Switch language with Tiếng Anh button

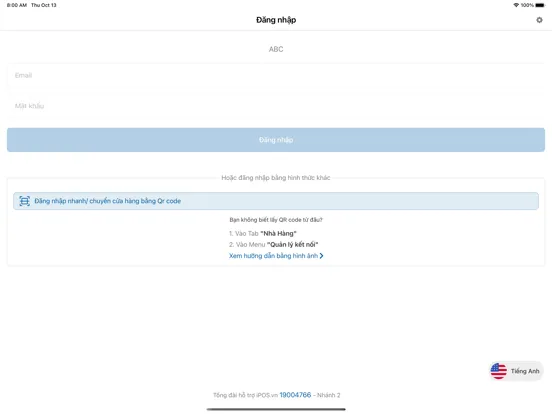click(516, 371)
